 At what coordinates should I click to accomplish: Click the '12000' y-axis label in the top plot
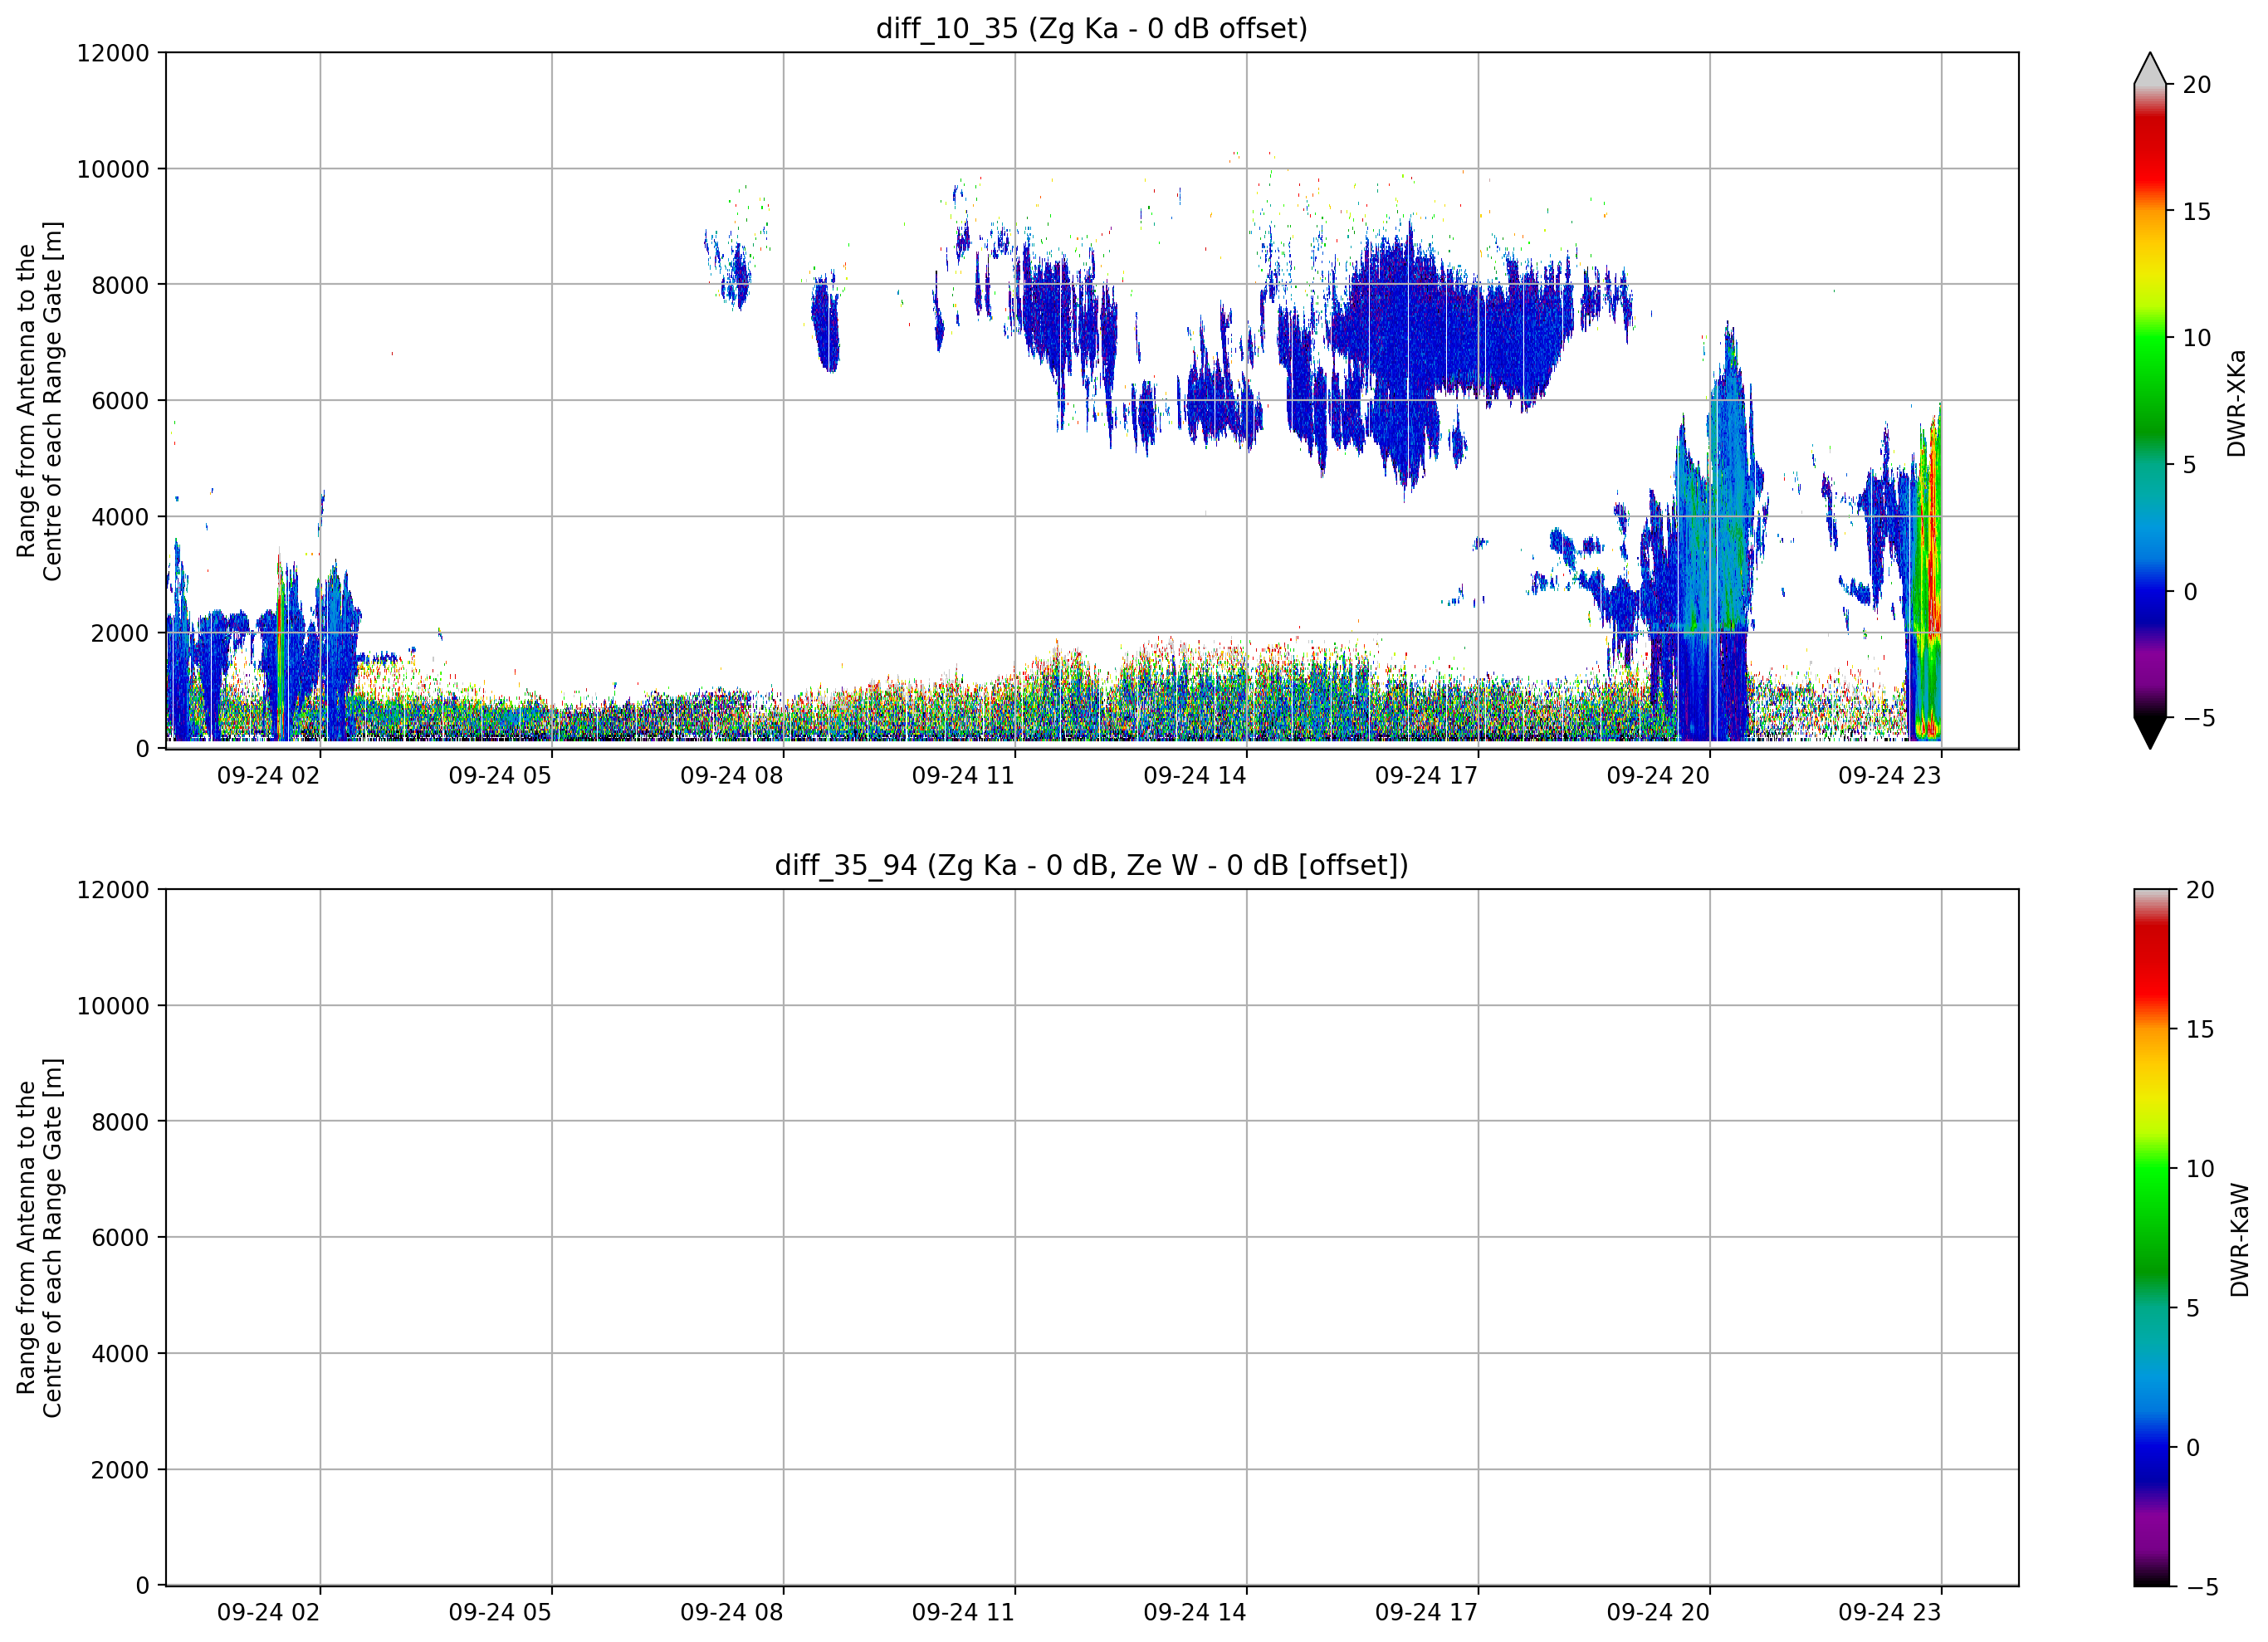[113, 53]
